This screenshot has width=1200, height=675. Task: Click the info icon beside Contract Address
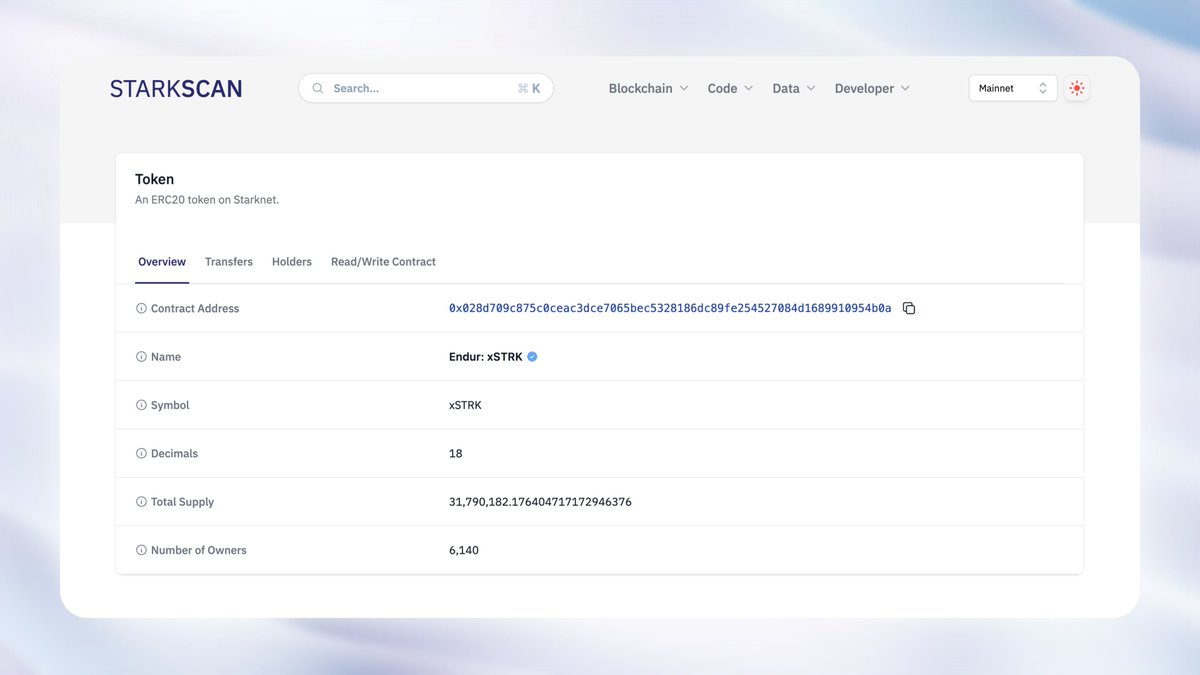[141, 309]
